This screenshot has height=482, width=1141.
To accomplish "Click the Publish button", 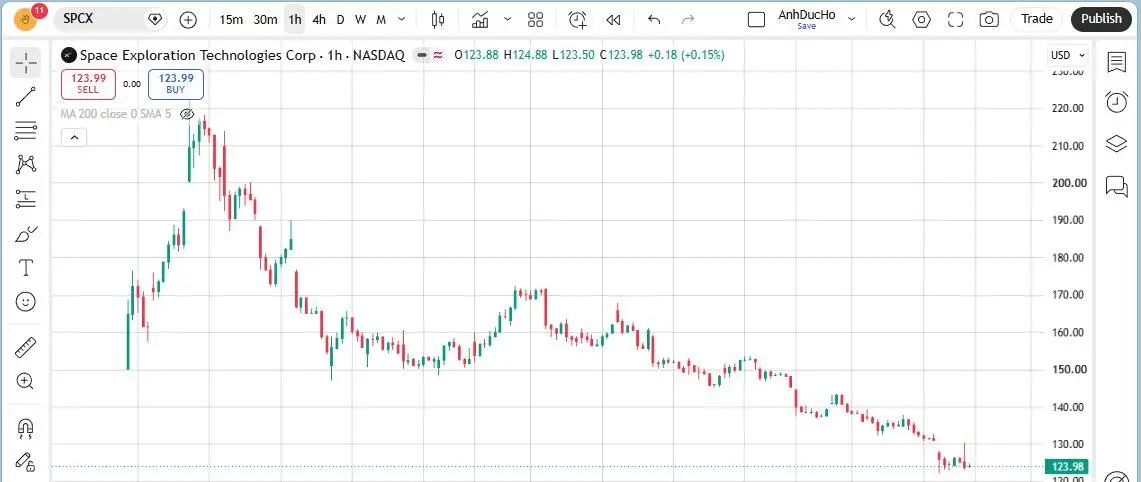I will [1101, 19].
